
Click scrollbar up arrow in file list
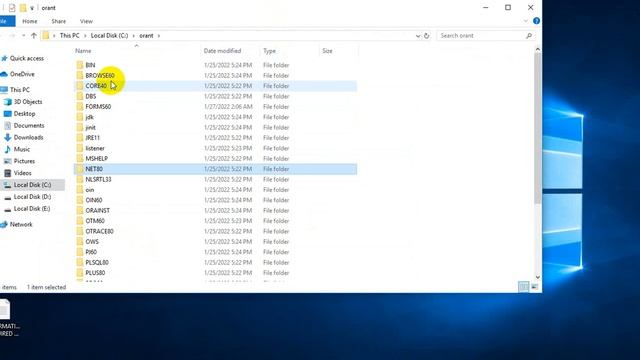(538, 49)
